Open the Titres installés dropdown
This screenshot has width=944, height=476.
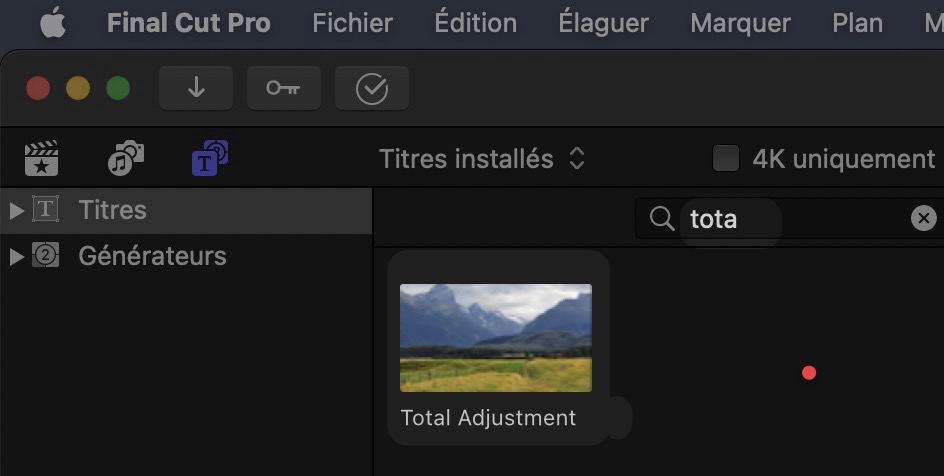click(x=481, y=158)
